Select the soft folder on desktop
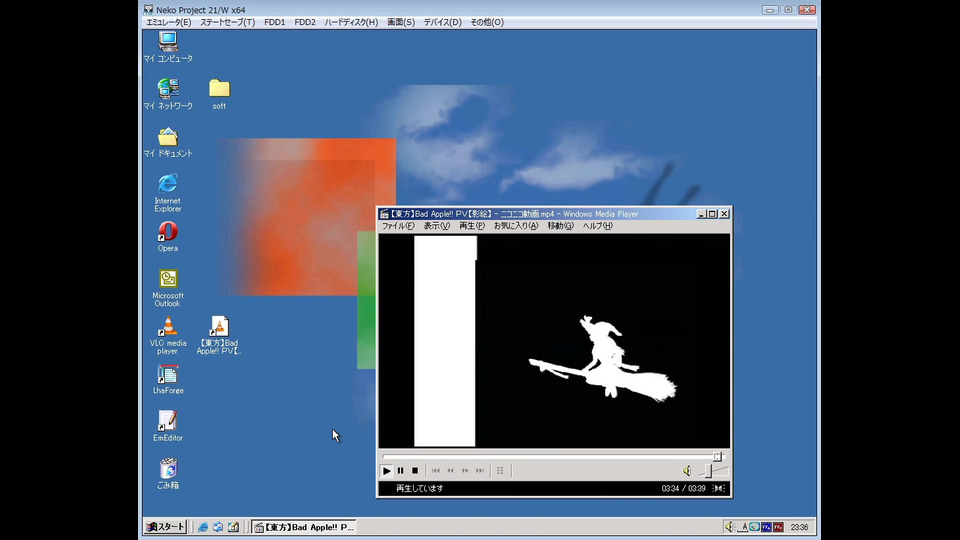The width and height of the screenshot is (960, 540). coord(219,94)
